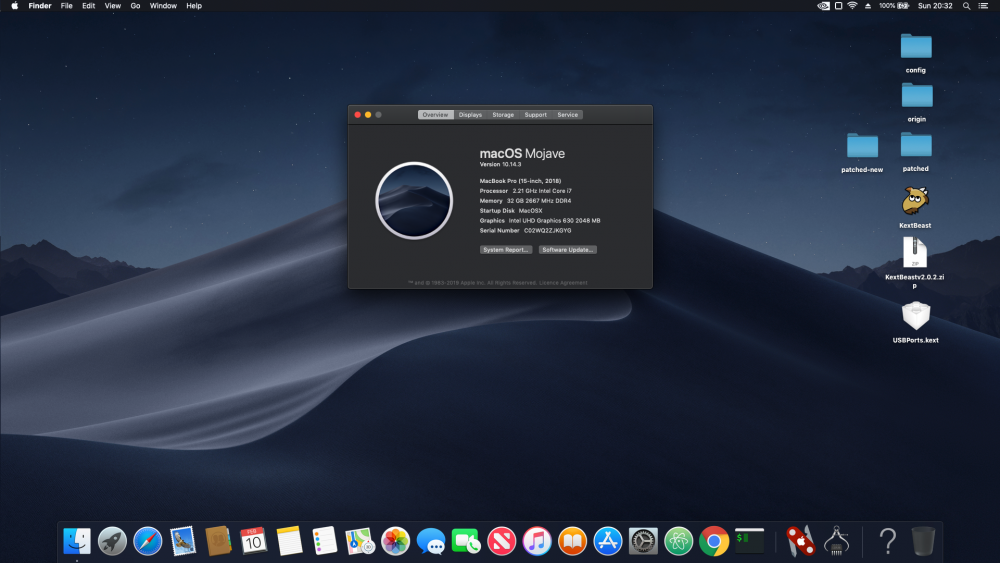Viewport: 1000px width, 563px height.
Task: Switch to the Overview tab
Action: [x=436, y=115]
